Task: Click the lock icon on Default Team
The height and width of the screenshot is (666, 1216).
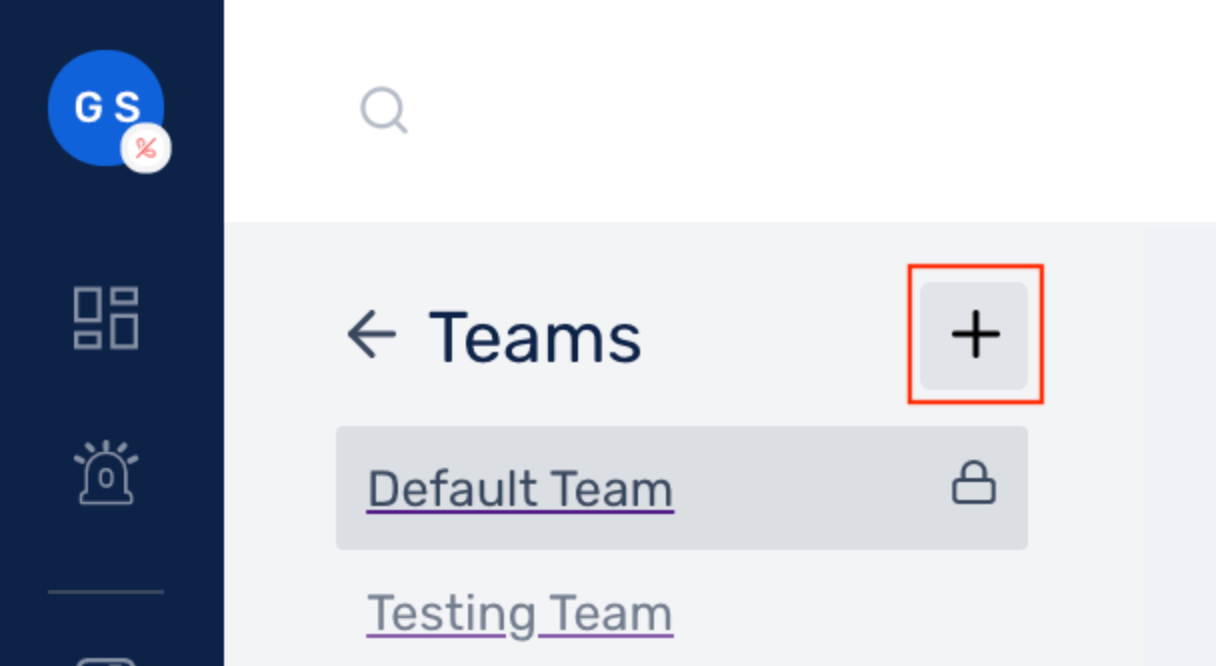Action: (x=973, y=486)
